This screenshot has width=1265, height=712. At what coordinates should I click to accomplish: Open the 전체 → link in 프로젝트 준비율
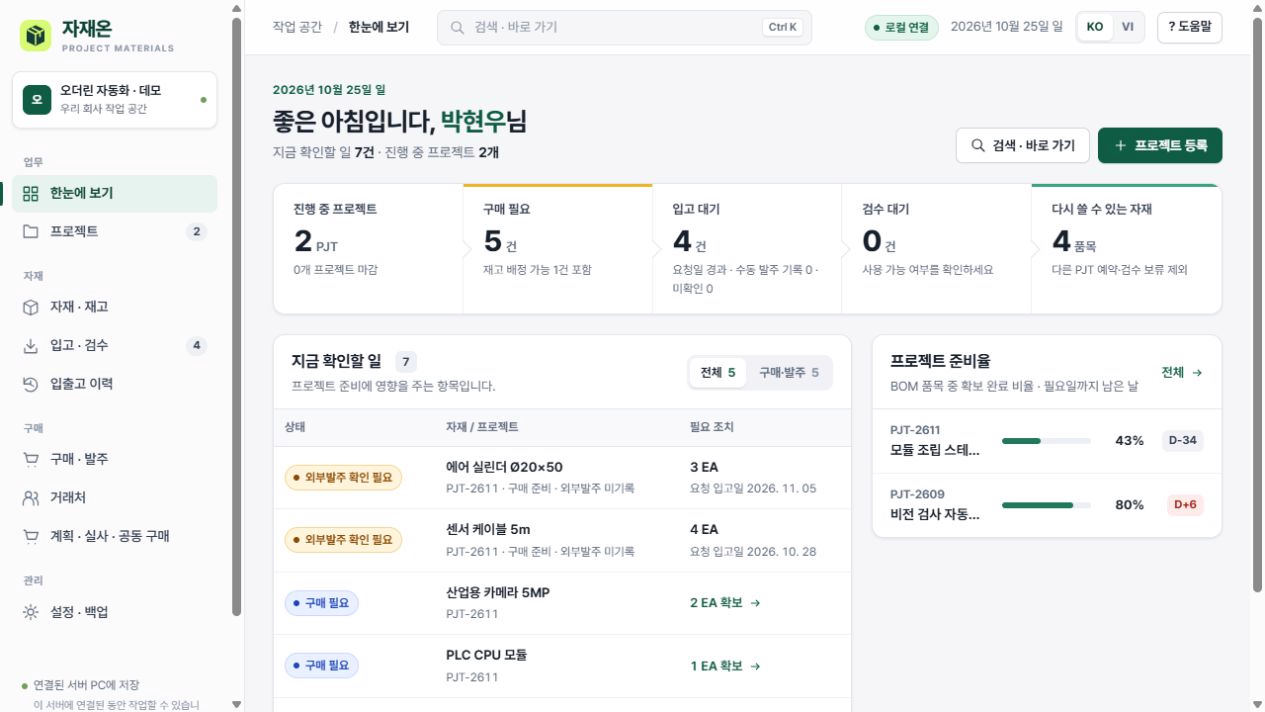pyautogui.click(x=1182, y=373)
